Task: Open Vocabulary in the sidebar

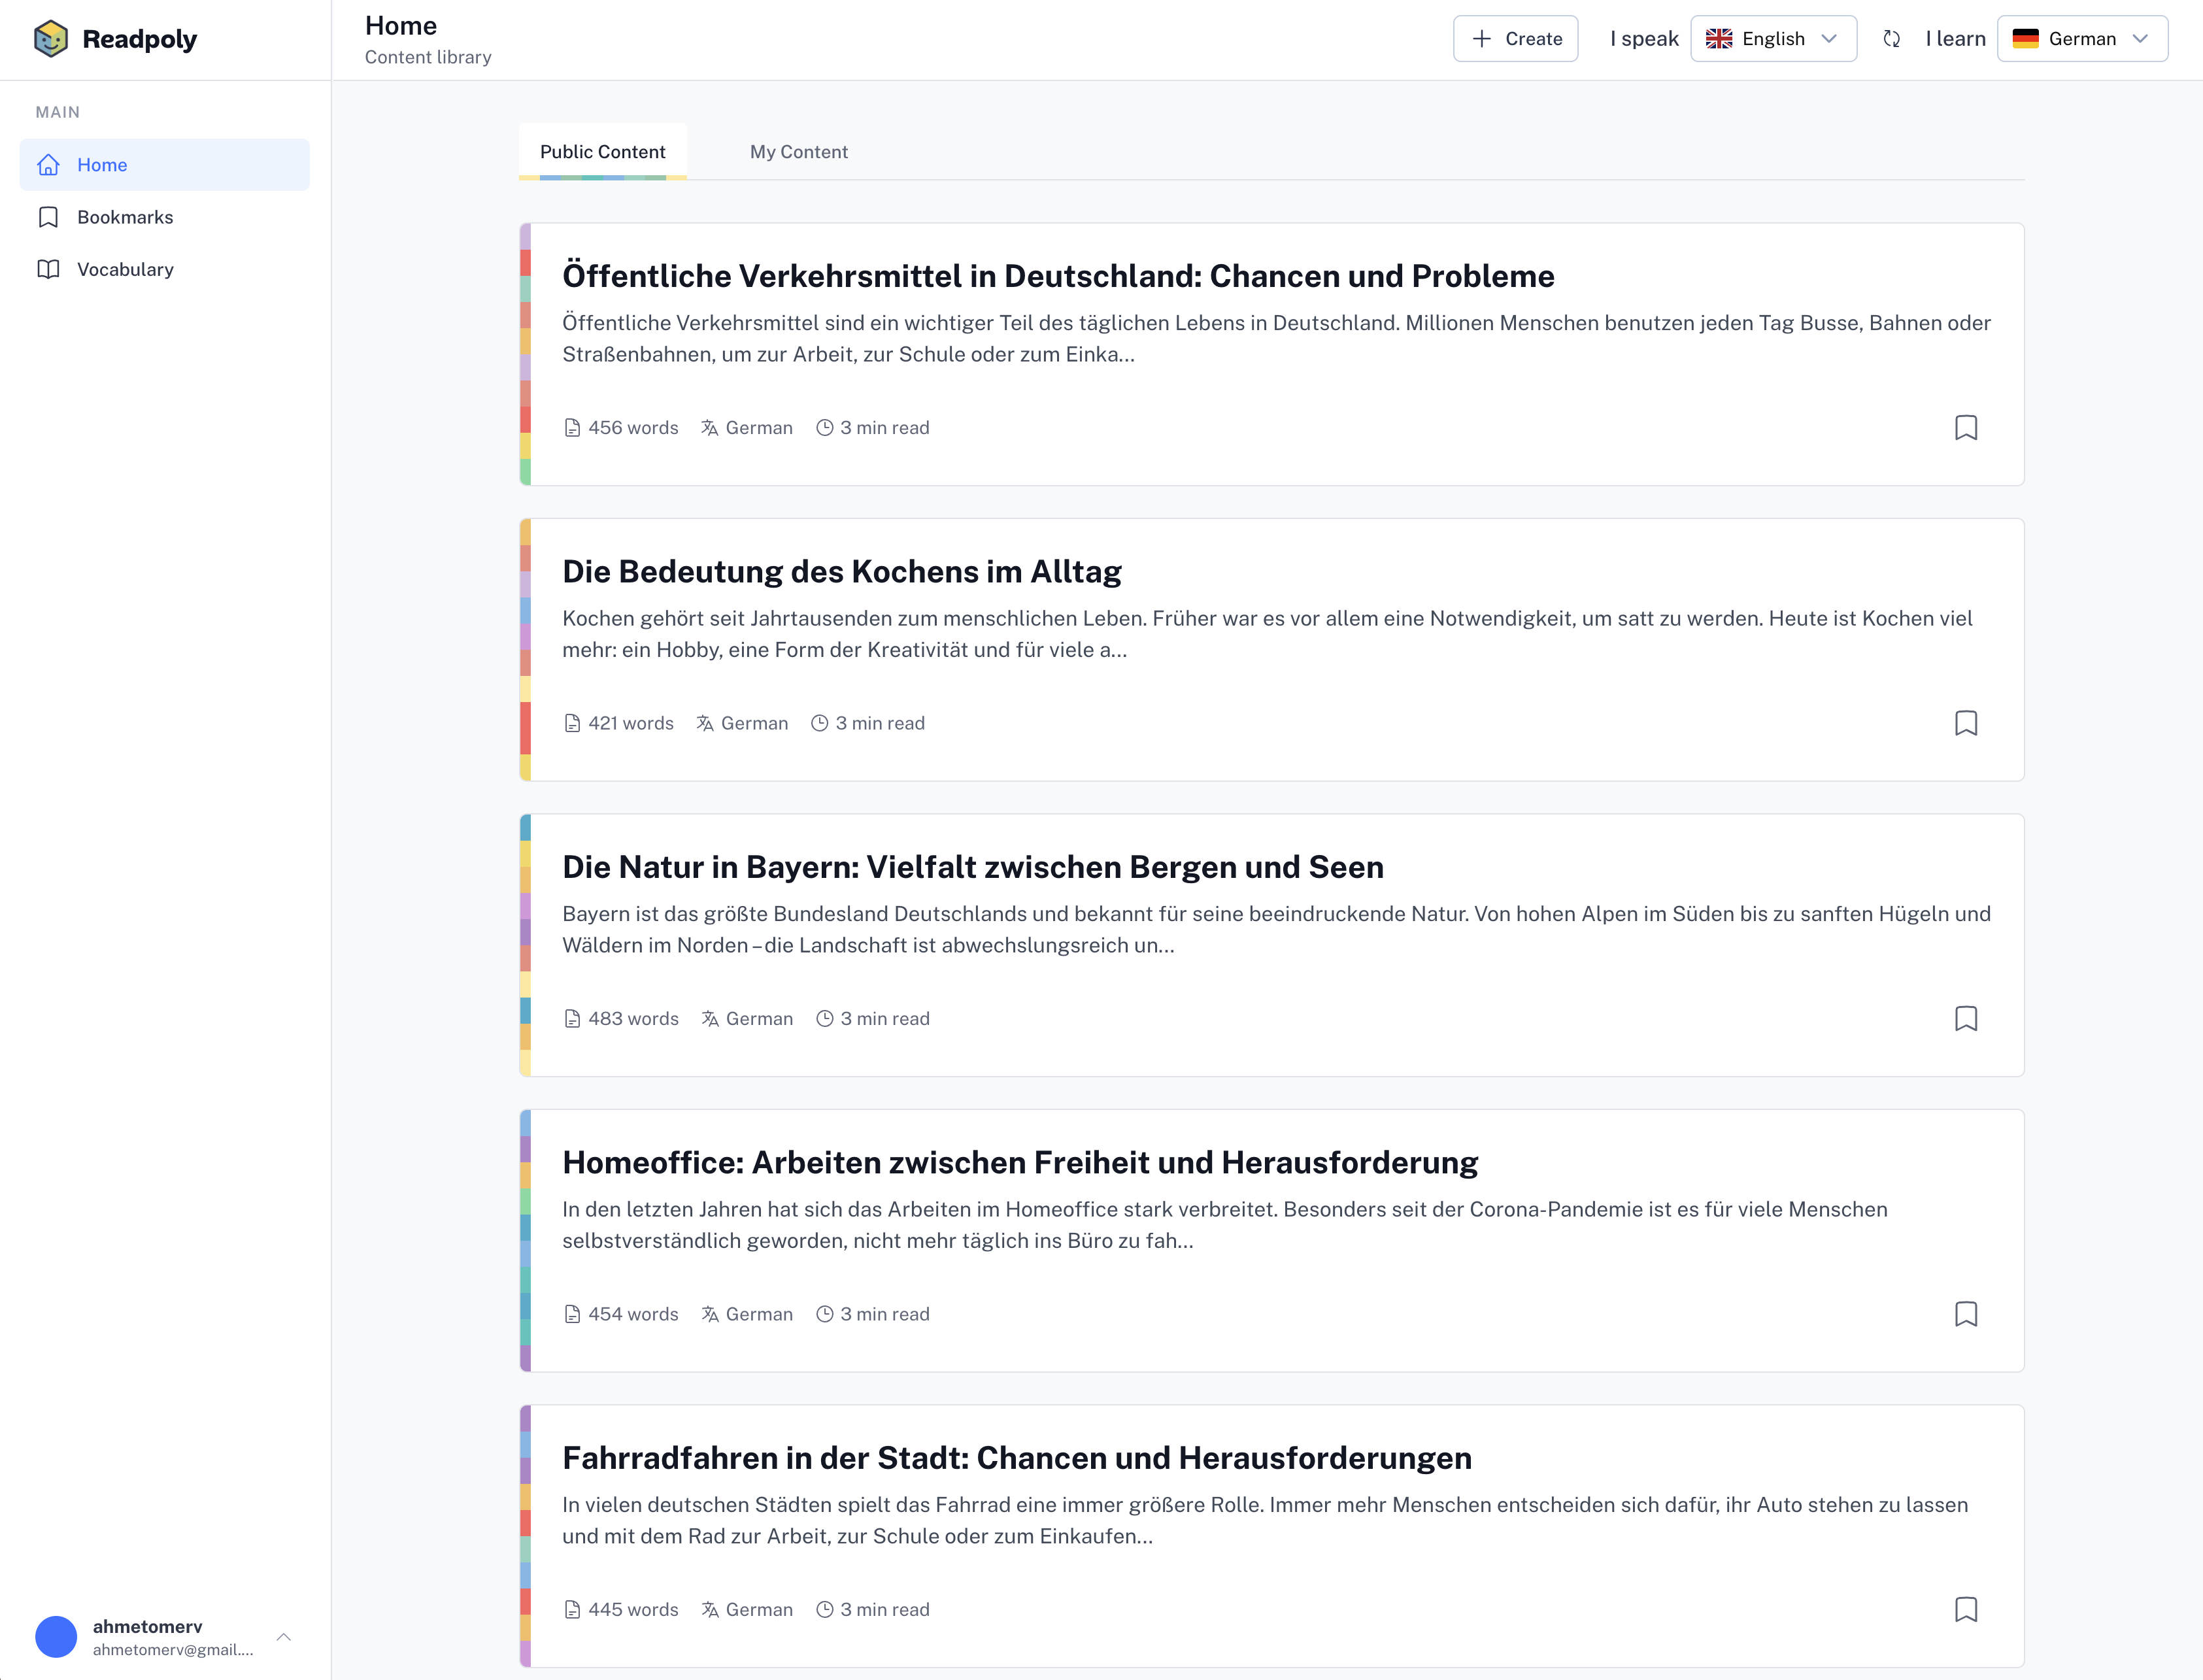Action: coord(125,269)
